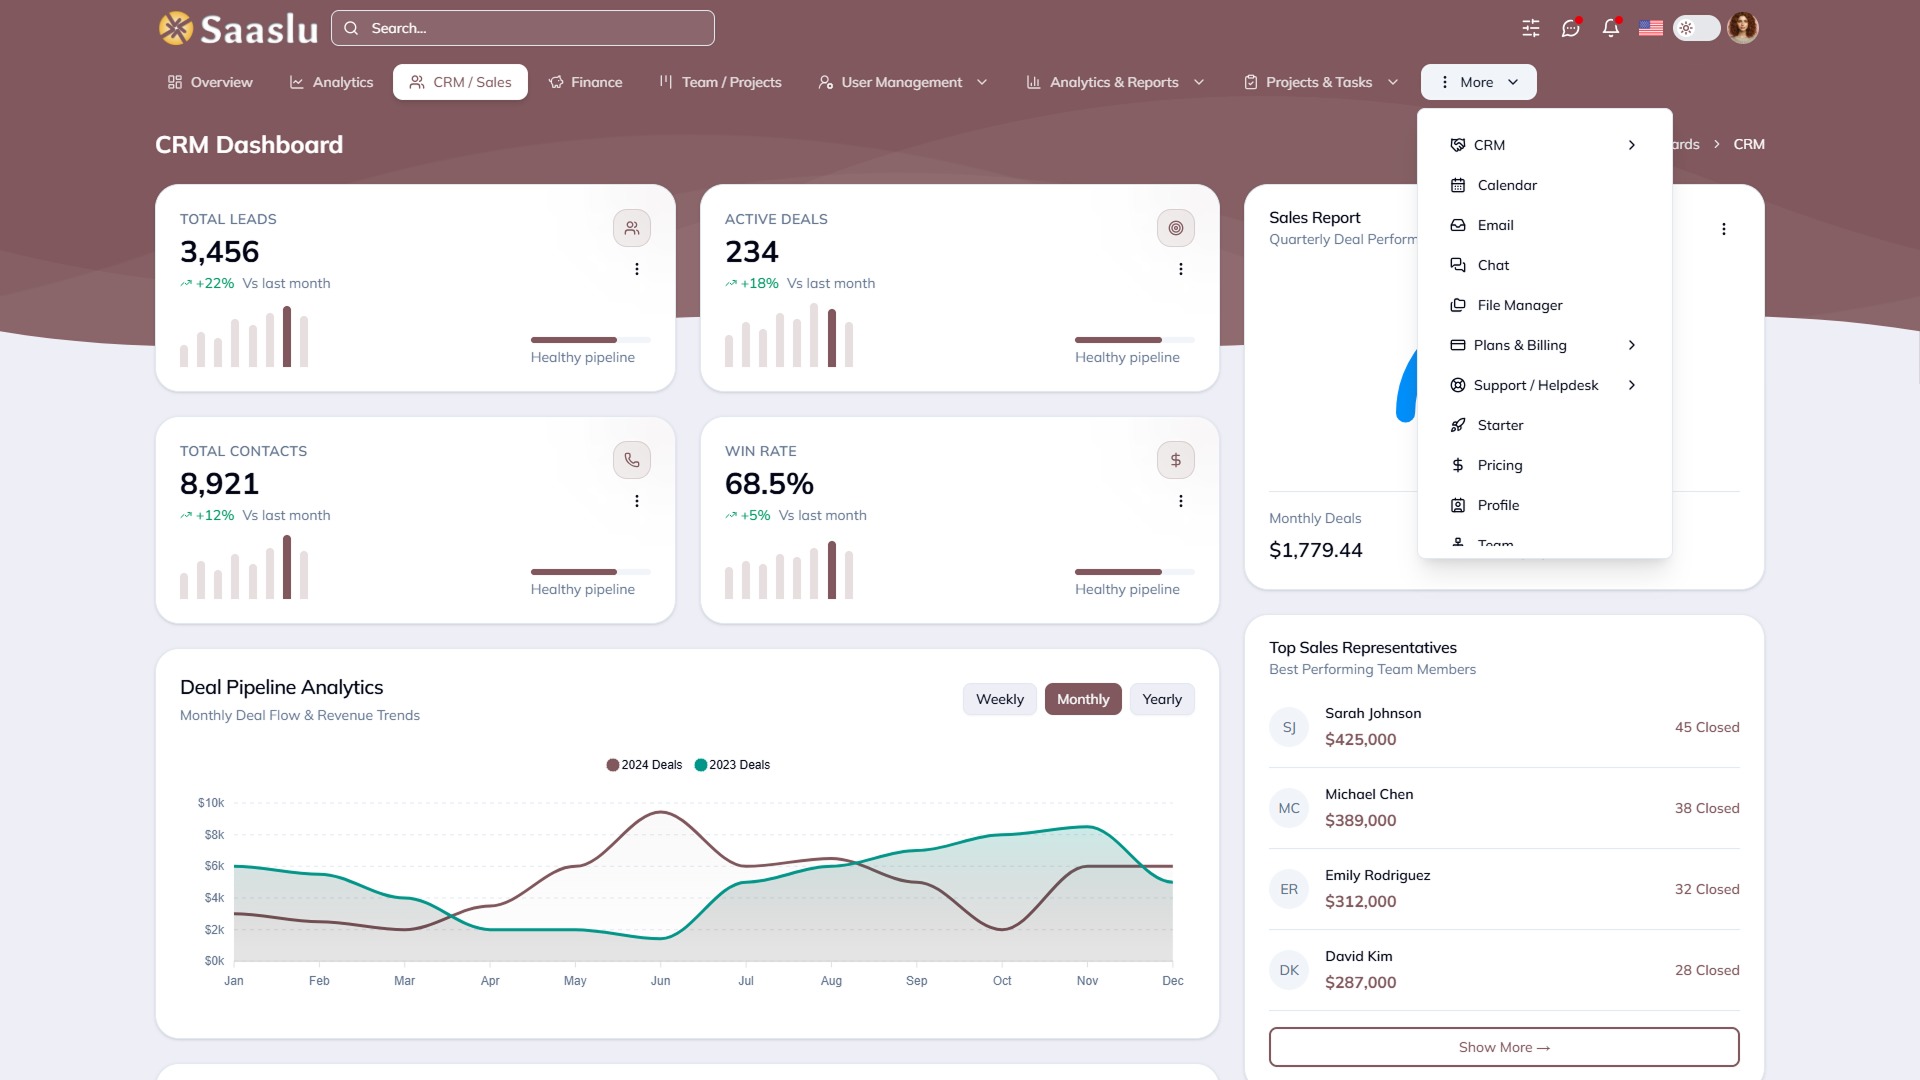Screen dimensions: 1920x1080
Task: Open the user avatar profile menu
Action: click(x=1743, y=28)
